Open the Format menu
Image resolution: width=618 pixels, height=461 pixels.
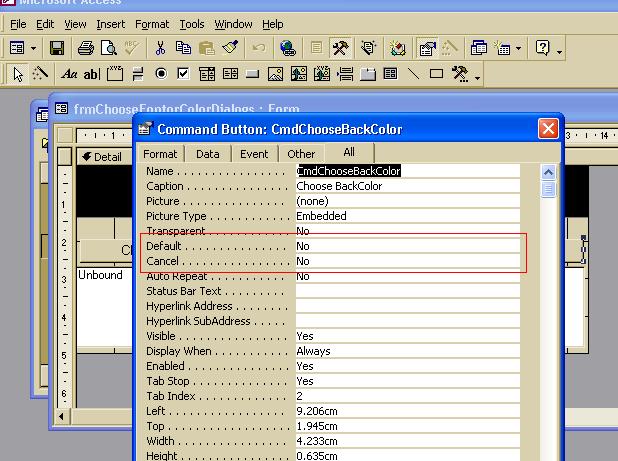point(152,24)
